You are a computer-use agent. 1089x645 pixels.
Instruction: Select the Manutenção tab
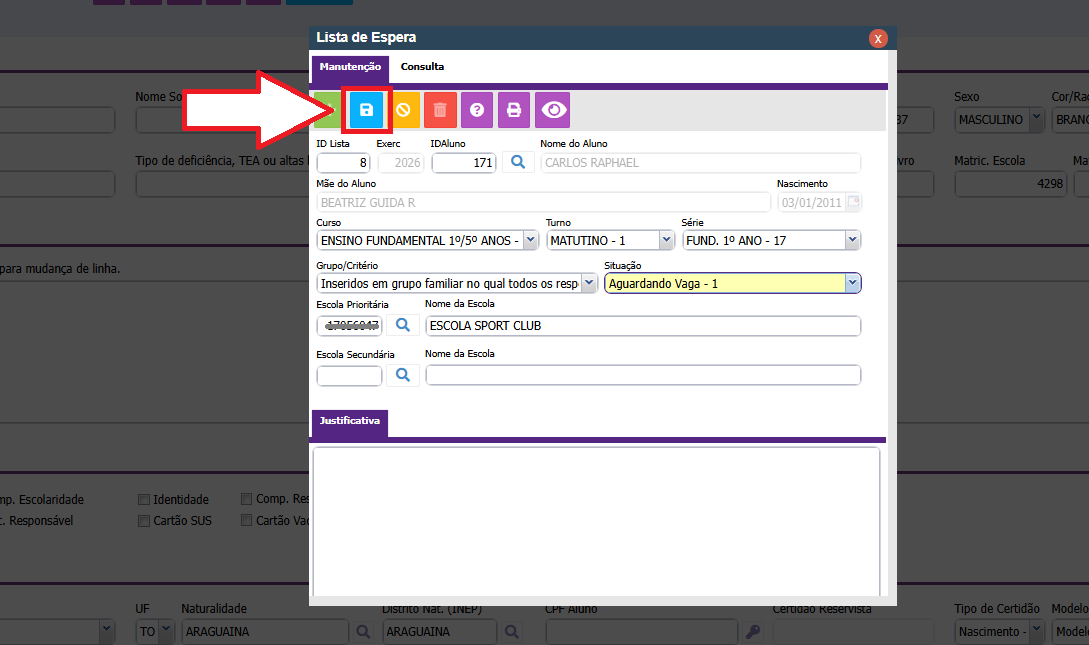tap(350, 67)
